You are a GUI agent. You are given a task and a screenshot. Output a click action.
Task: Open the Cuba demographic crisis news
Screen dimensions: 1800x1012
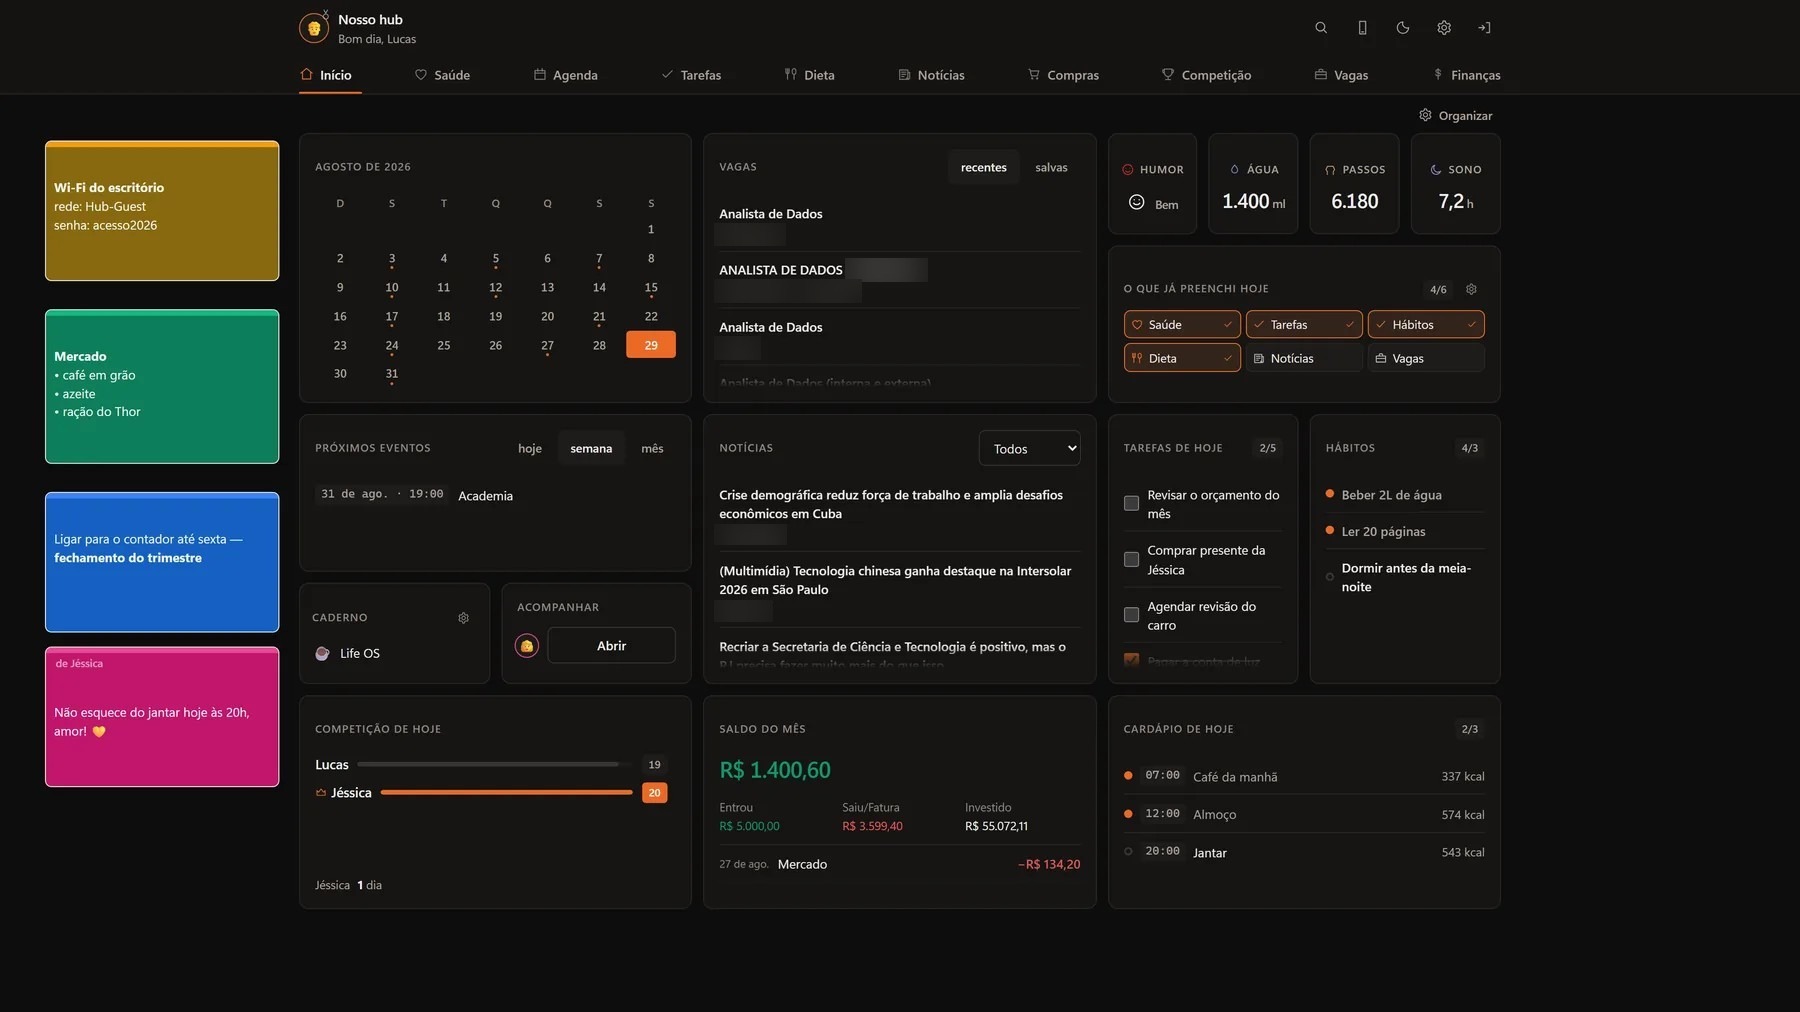point(891,504)
